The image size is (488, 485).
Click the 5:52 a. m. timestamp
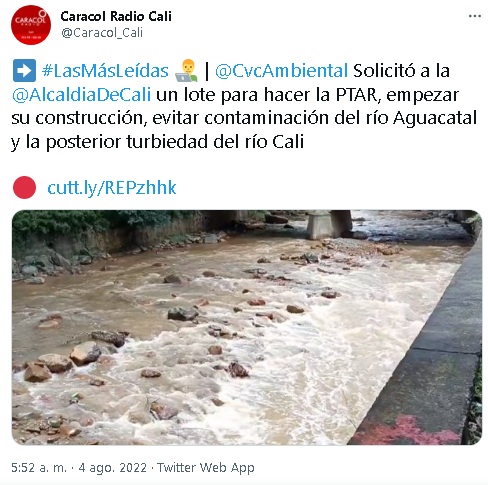(39, 468)
